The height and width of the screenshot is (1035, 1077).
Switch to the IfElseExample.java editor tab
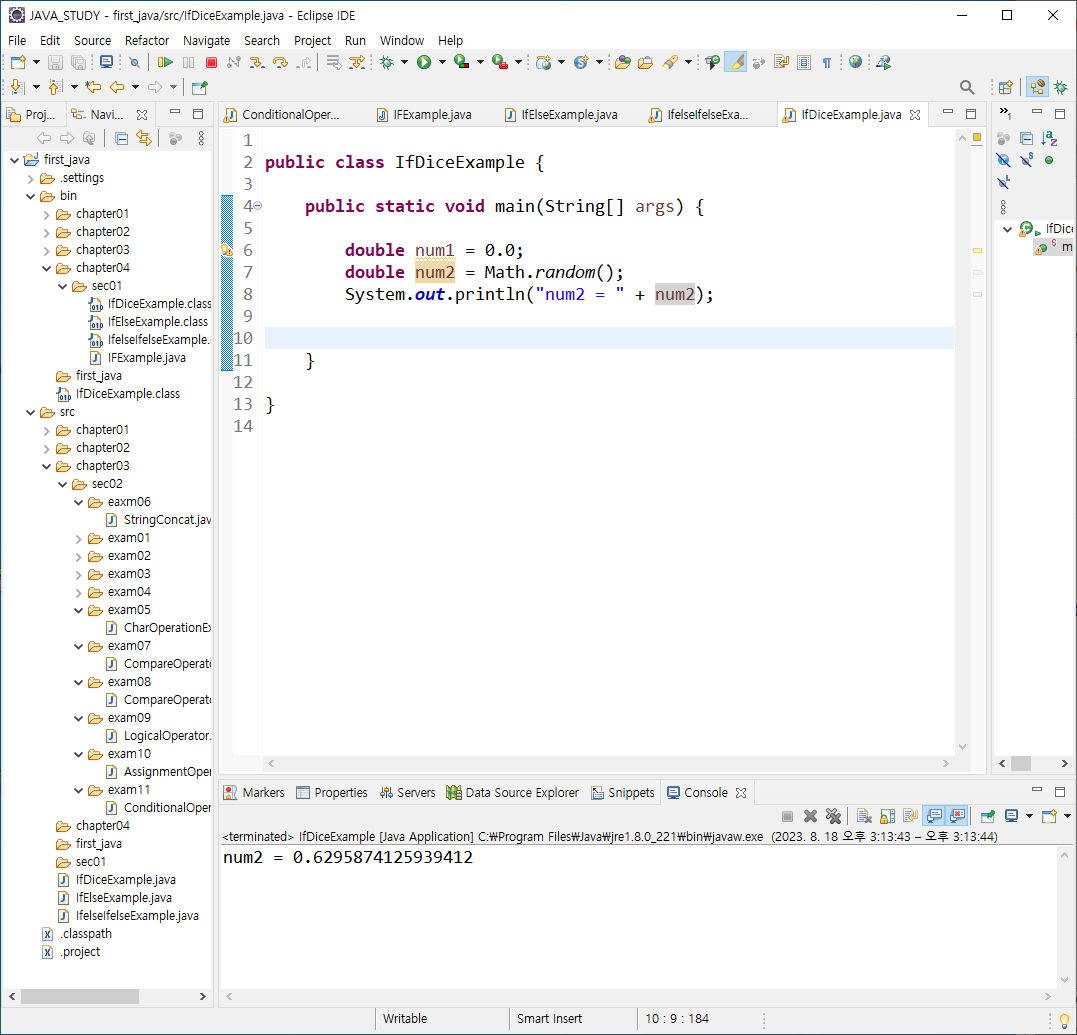point(561,115)
